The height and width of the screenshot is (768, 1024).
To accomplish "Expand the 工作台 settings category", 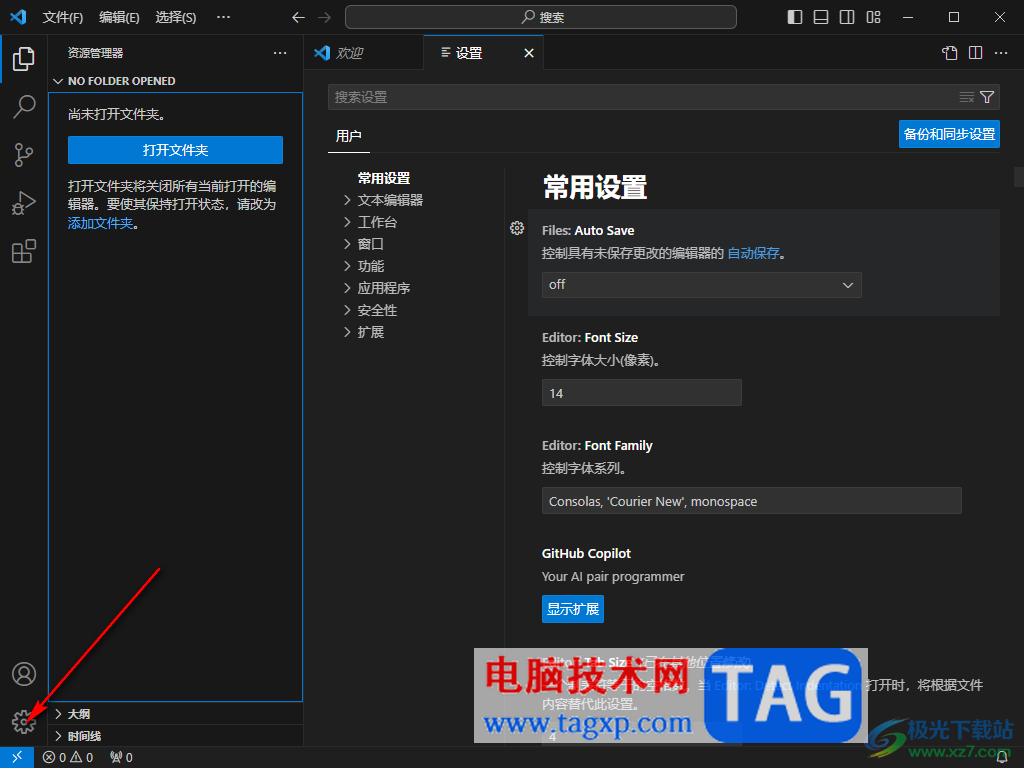I will point(377,222).
